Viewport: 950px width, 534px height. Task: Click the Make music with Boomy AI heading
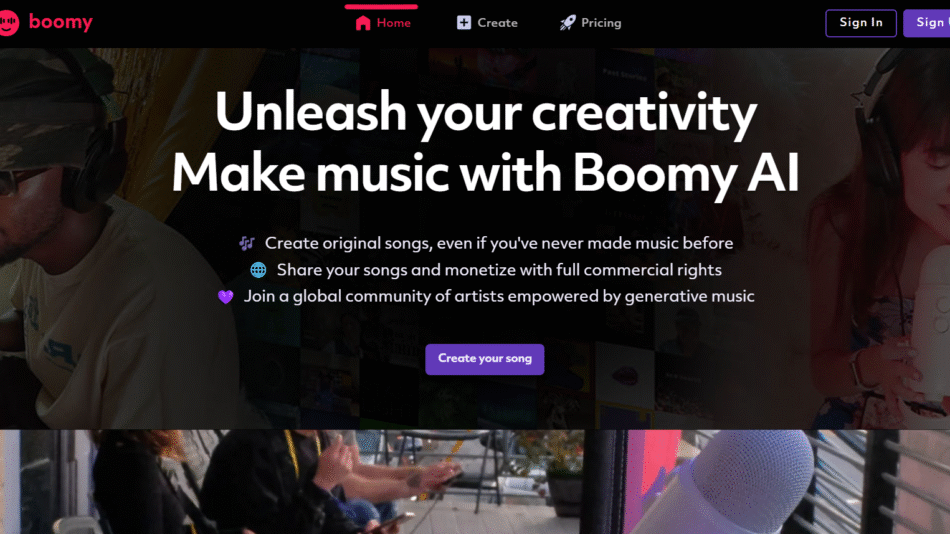click(486, 173)
